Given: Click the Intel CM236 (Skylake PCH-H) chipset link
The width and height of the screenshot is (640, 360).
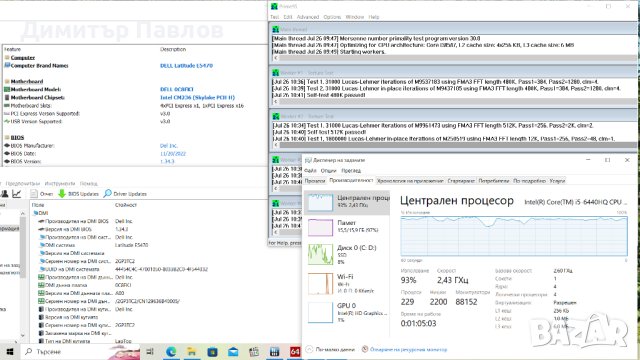Looking at the screenshot, I should 197,98.
